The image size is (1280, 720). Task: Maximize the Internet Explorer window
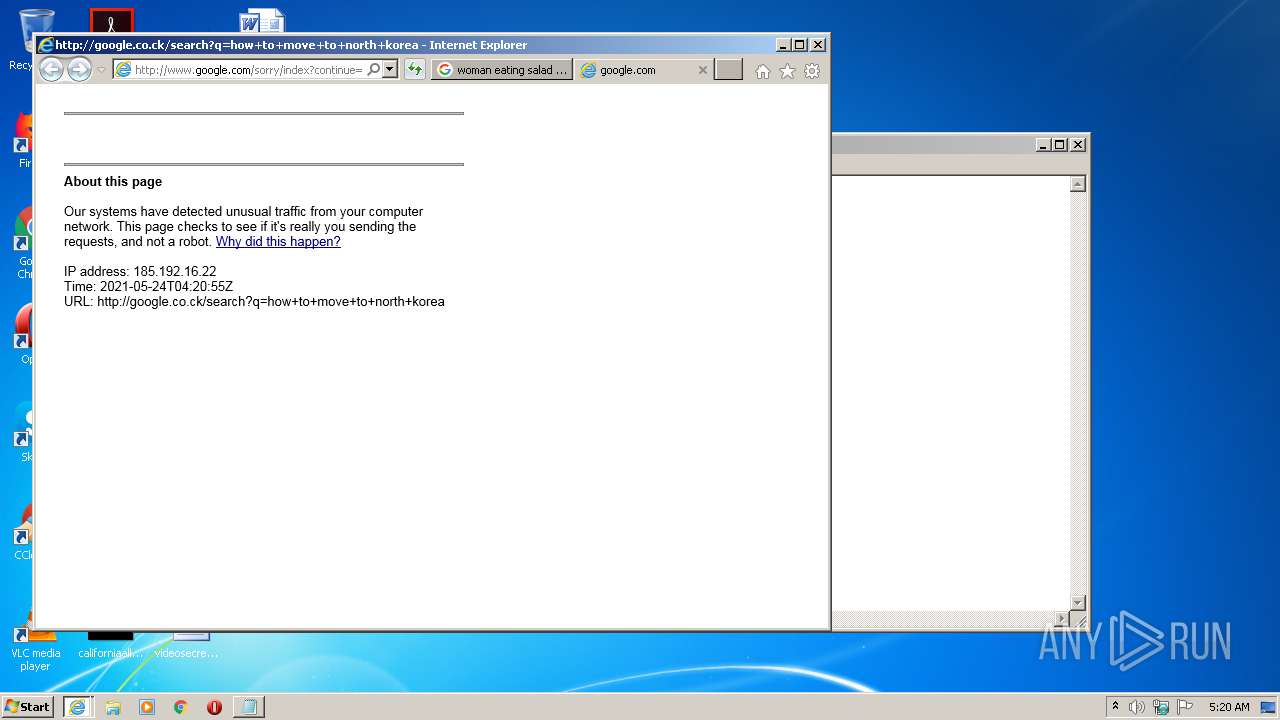coord(799,45)
